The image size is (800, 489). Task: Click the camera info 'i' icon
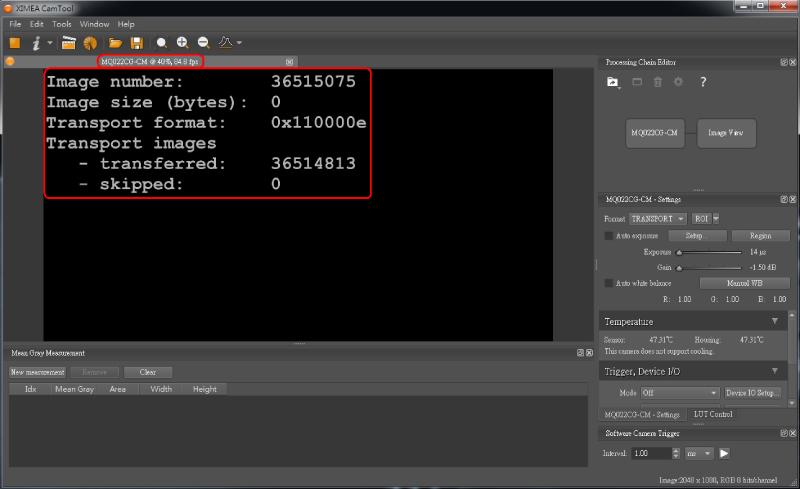click(x=37, y=43)
